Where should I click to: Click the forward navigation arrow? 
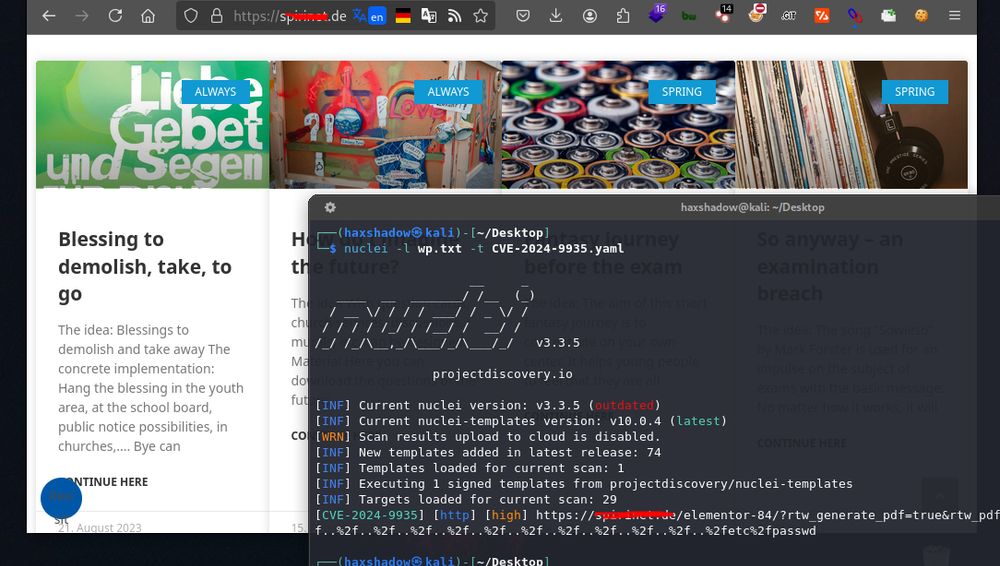(x=82, y=15)
